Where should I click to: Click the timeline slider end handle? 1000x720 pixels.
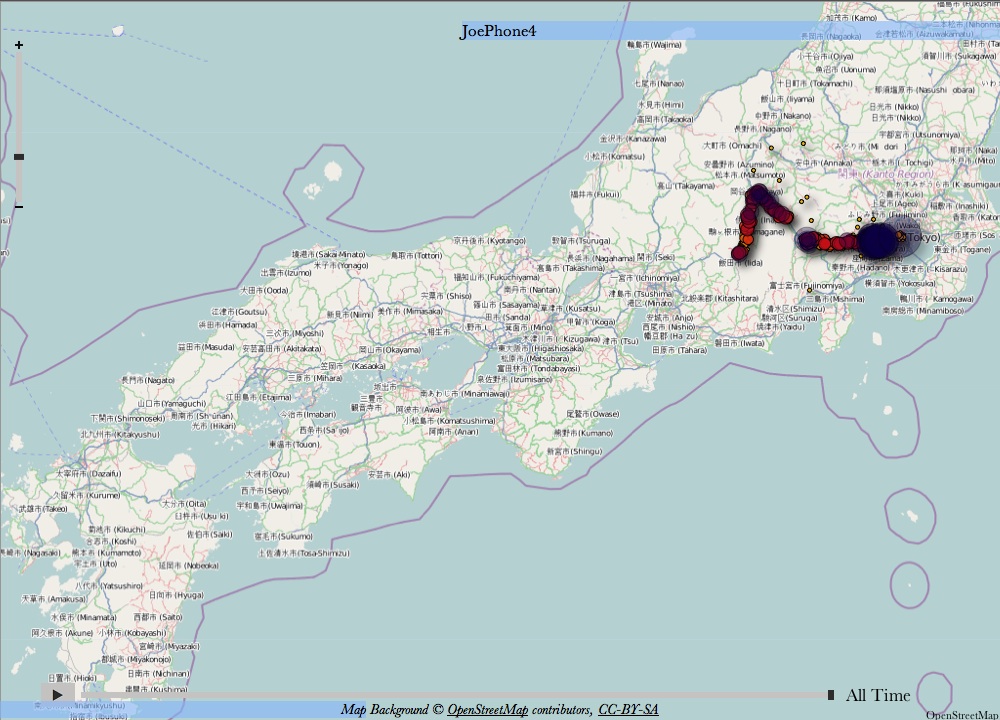coord(830,694)
